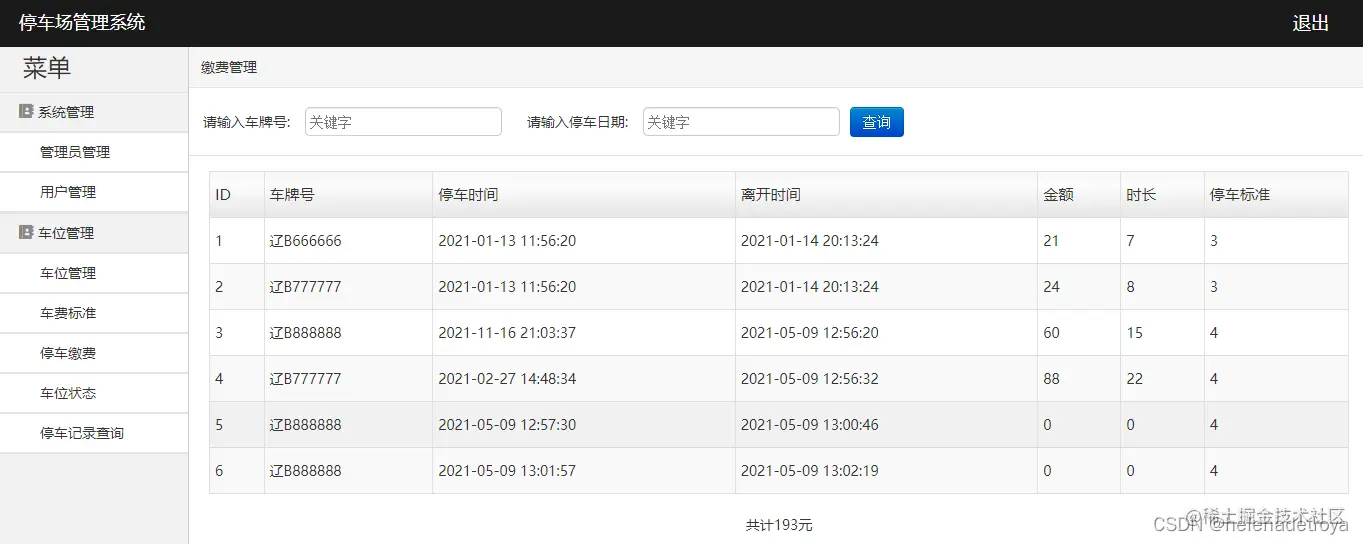
Task: Select plate 辽B888888 in row 5
Action: tap(306, 425)
